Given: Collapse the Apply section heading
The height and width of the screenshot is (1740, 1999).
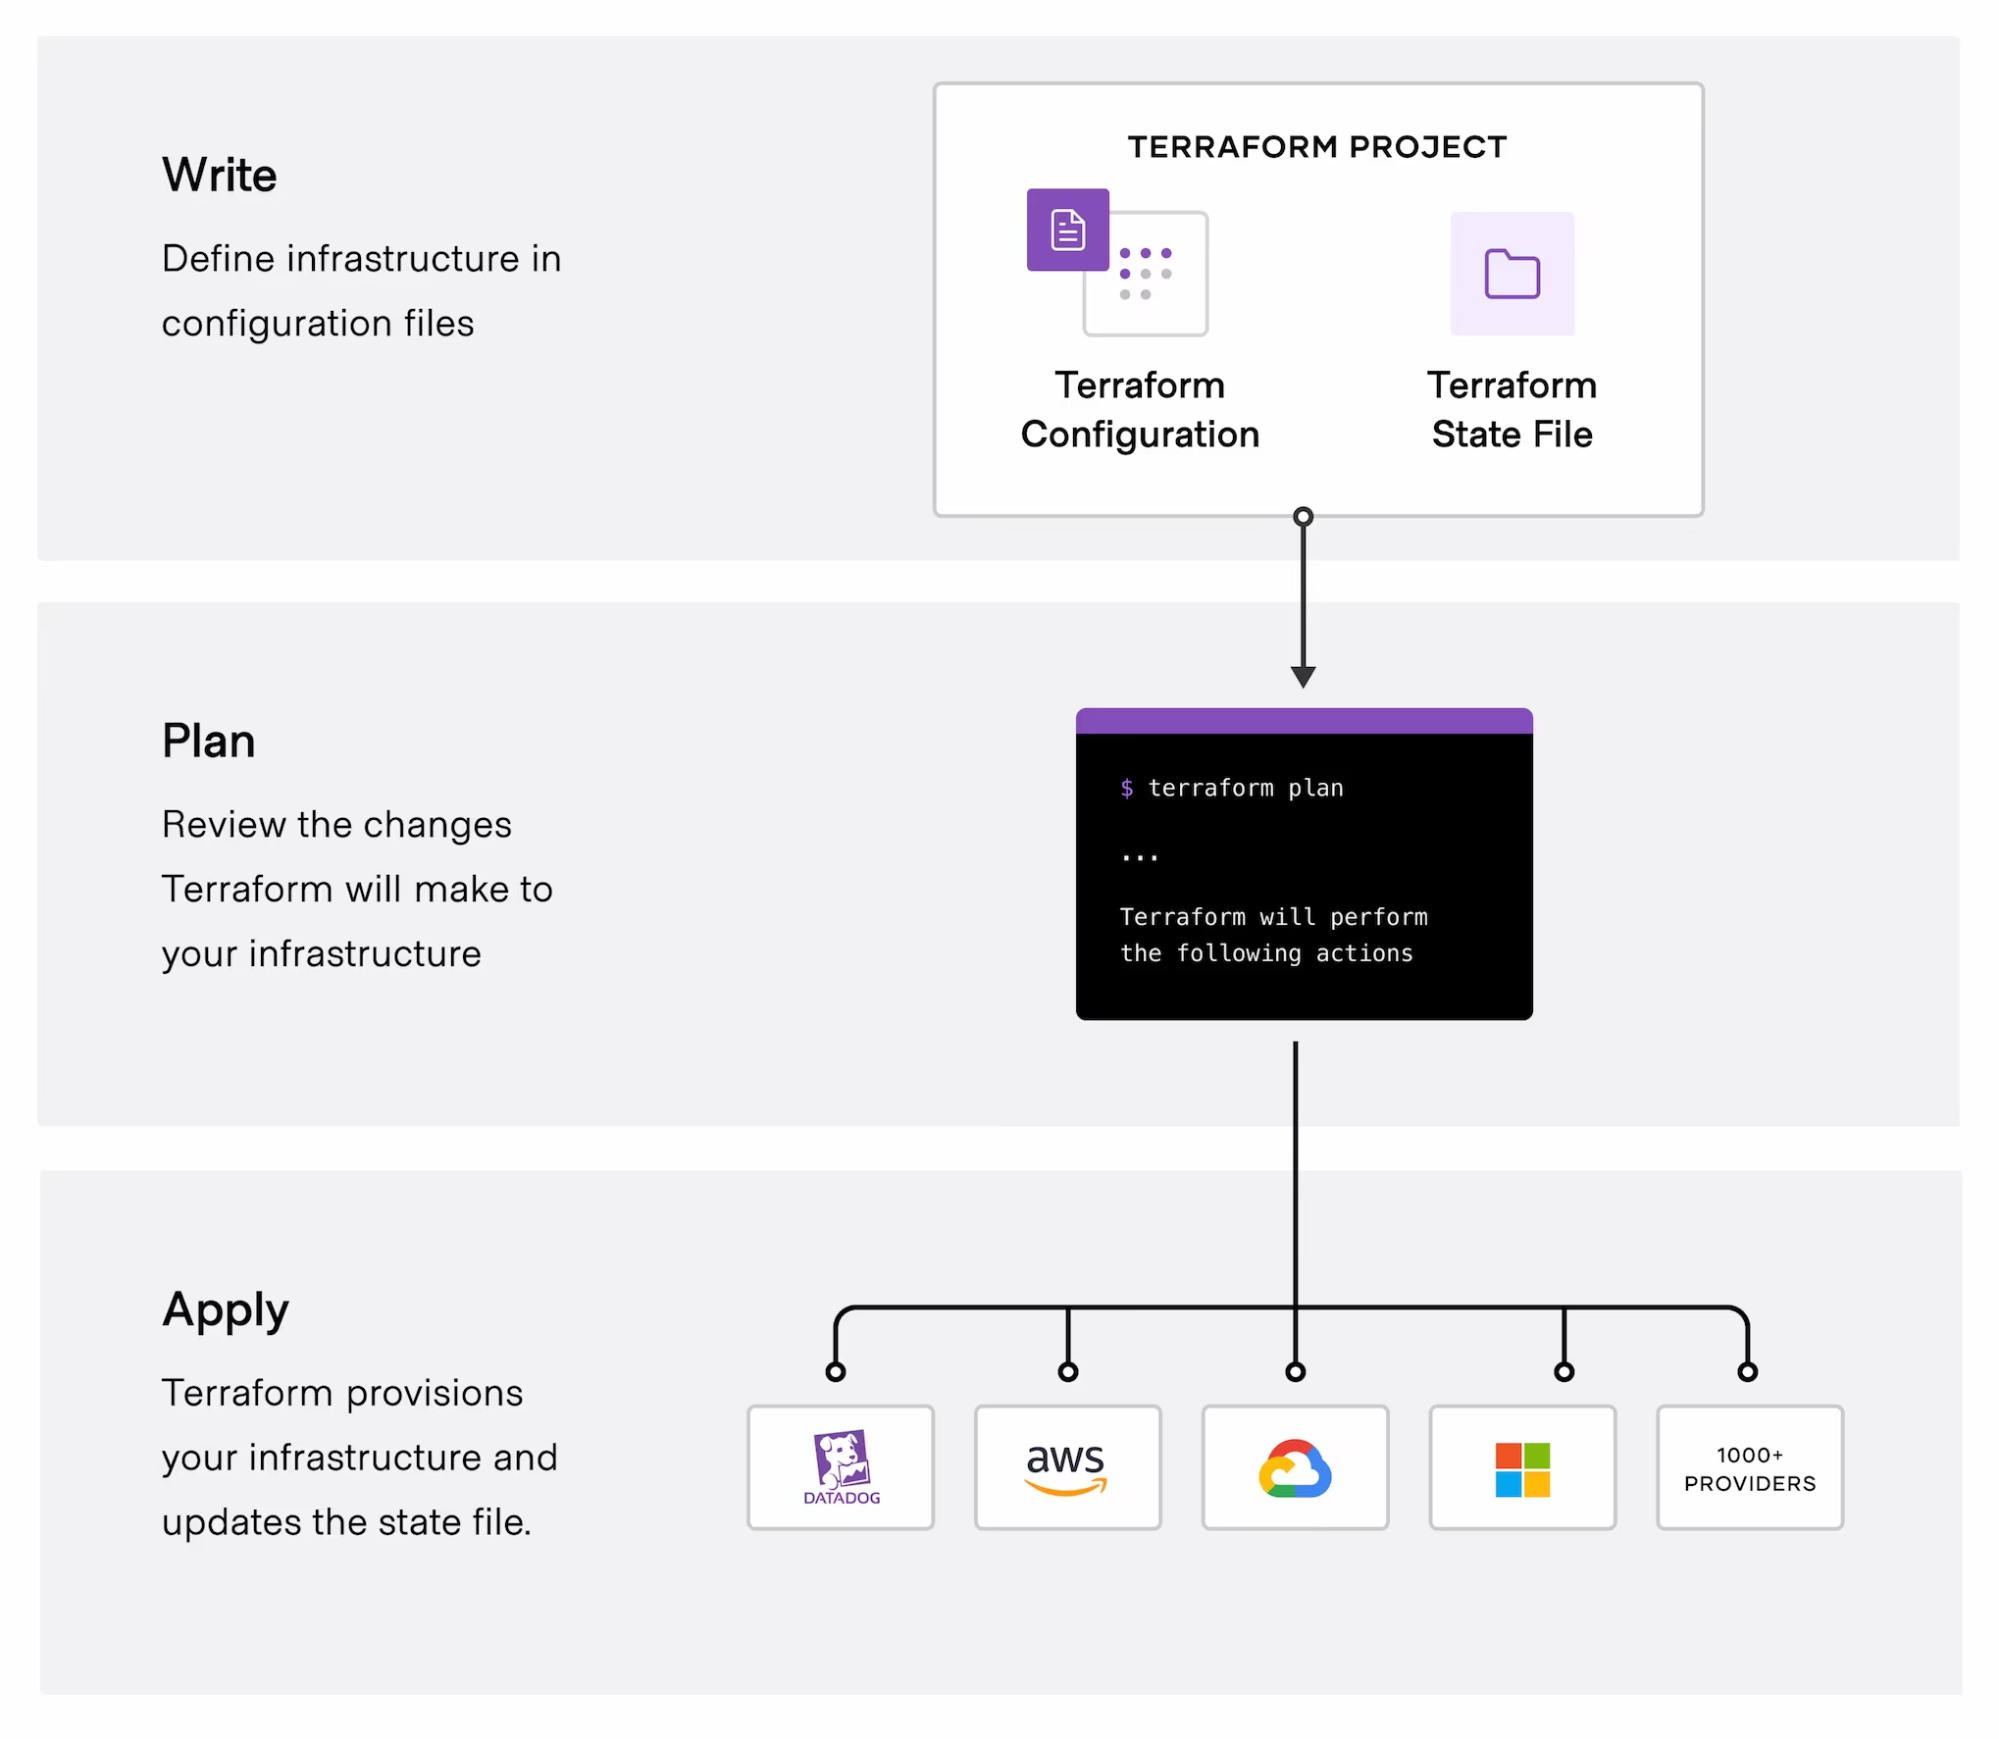Looking at the screenshot, I should 224,1309.
